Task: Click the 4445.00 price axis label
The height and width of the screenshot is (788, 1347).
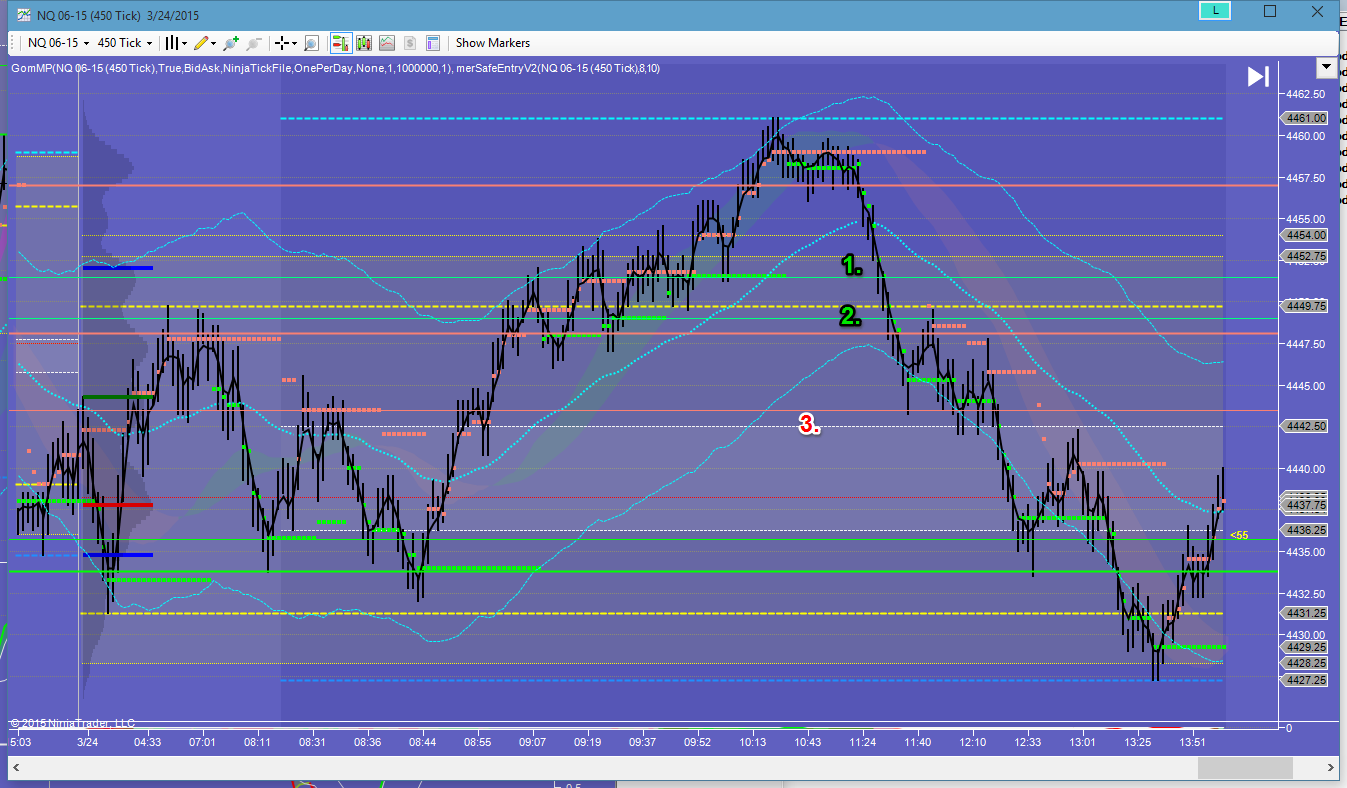Action: click(x=1306, y=385)
